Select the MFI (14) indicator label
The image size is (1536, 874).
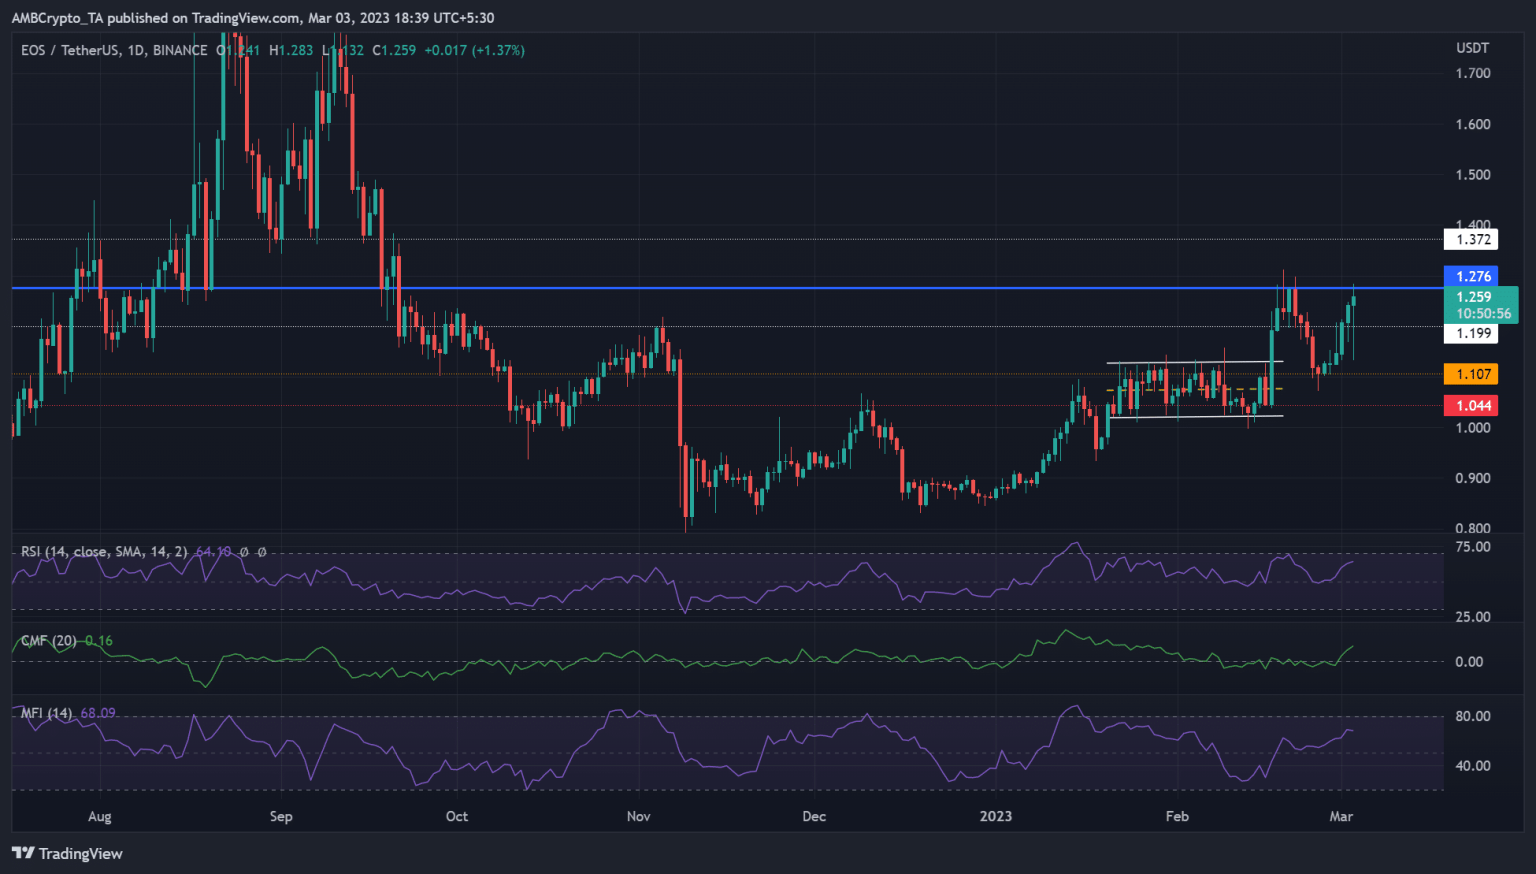[x=46, y=713]
